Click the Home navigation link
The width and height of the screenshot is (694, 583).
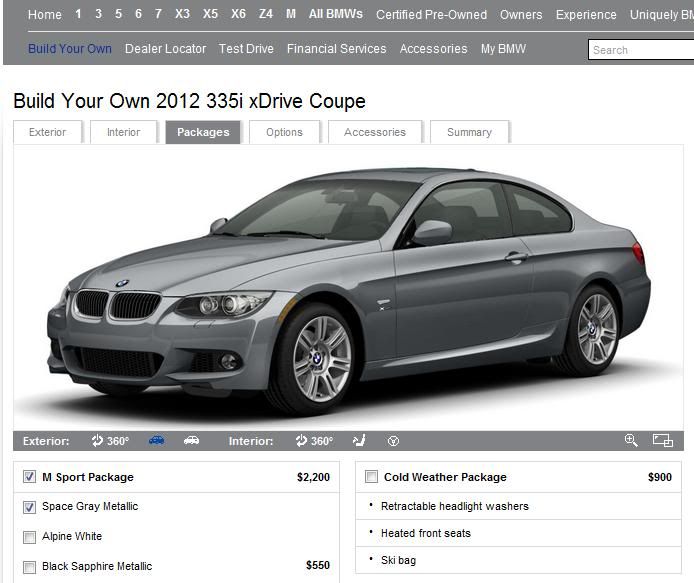pyautogui.click(x=45, y=15)
